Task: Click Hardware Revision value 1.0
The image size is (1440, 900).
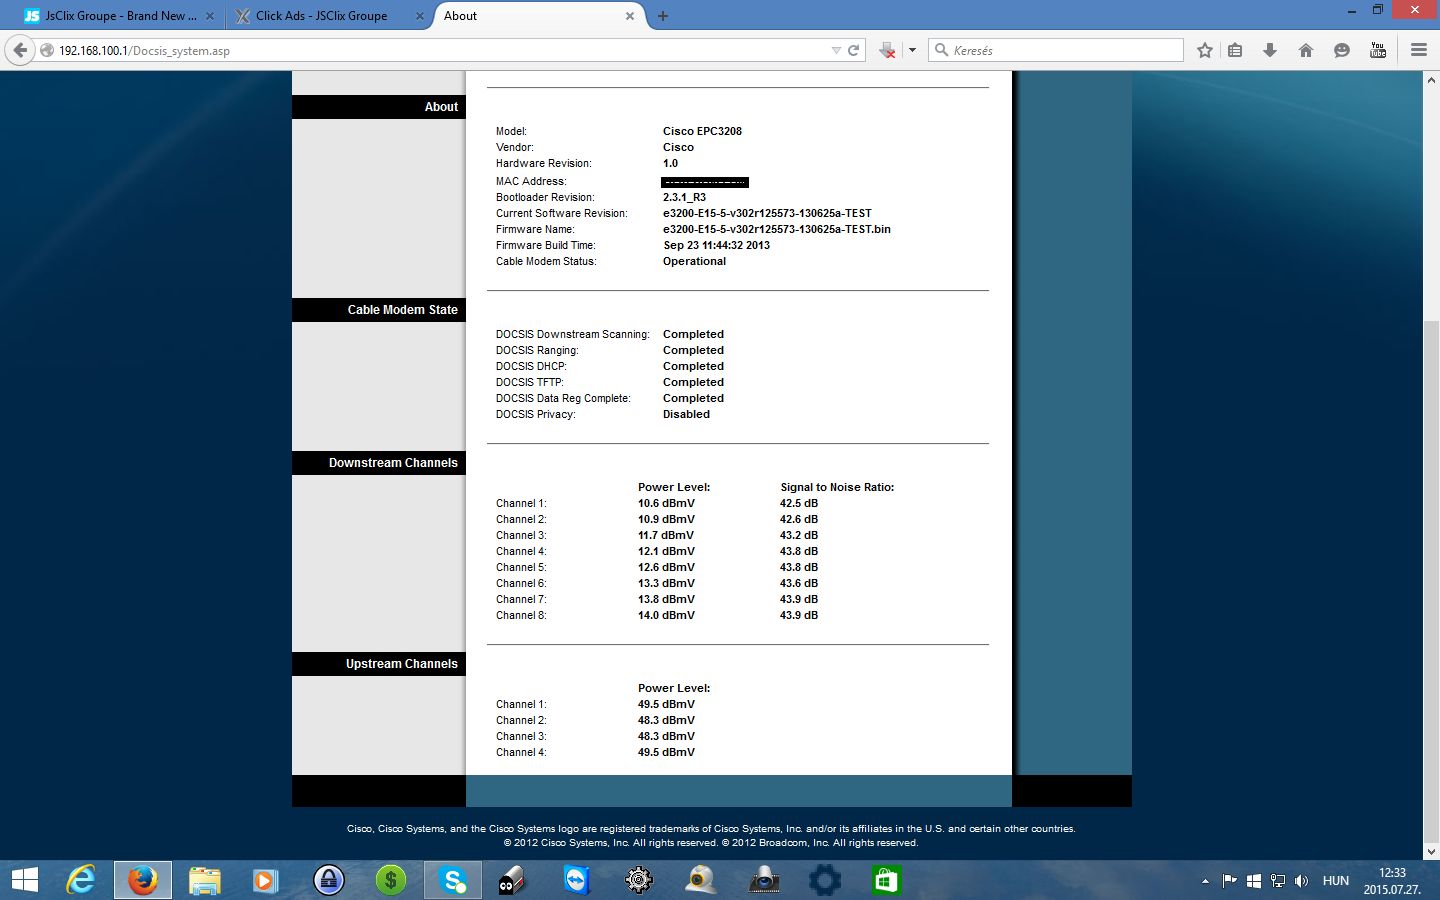Action: (x=670, y=163)
